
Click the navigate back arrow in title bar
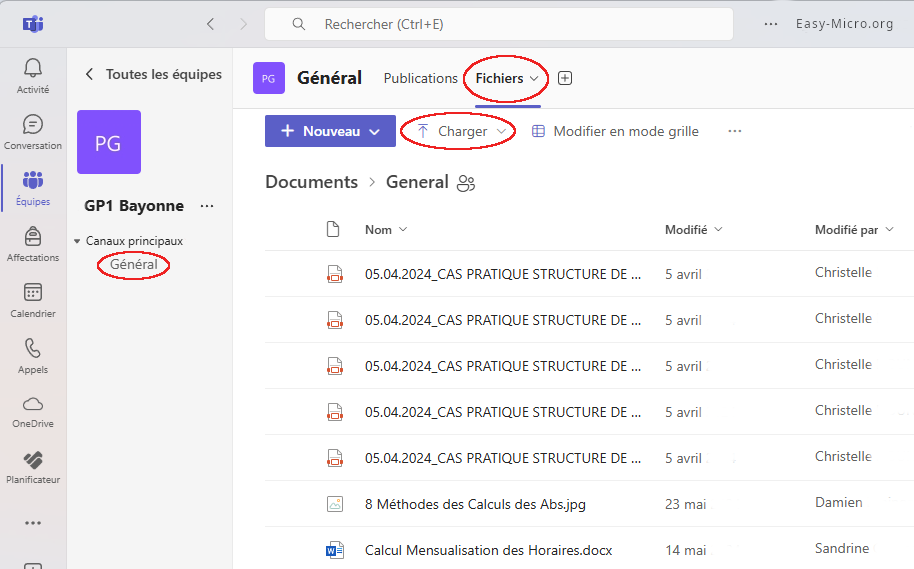(210, 24)
